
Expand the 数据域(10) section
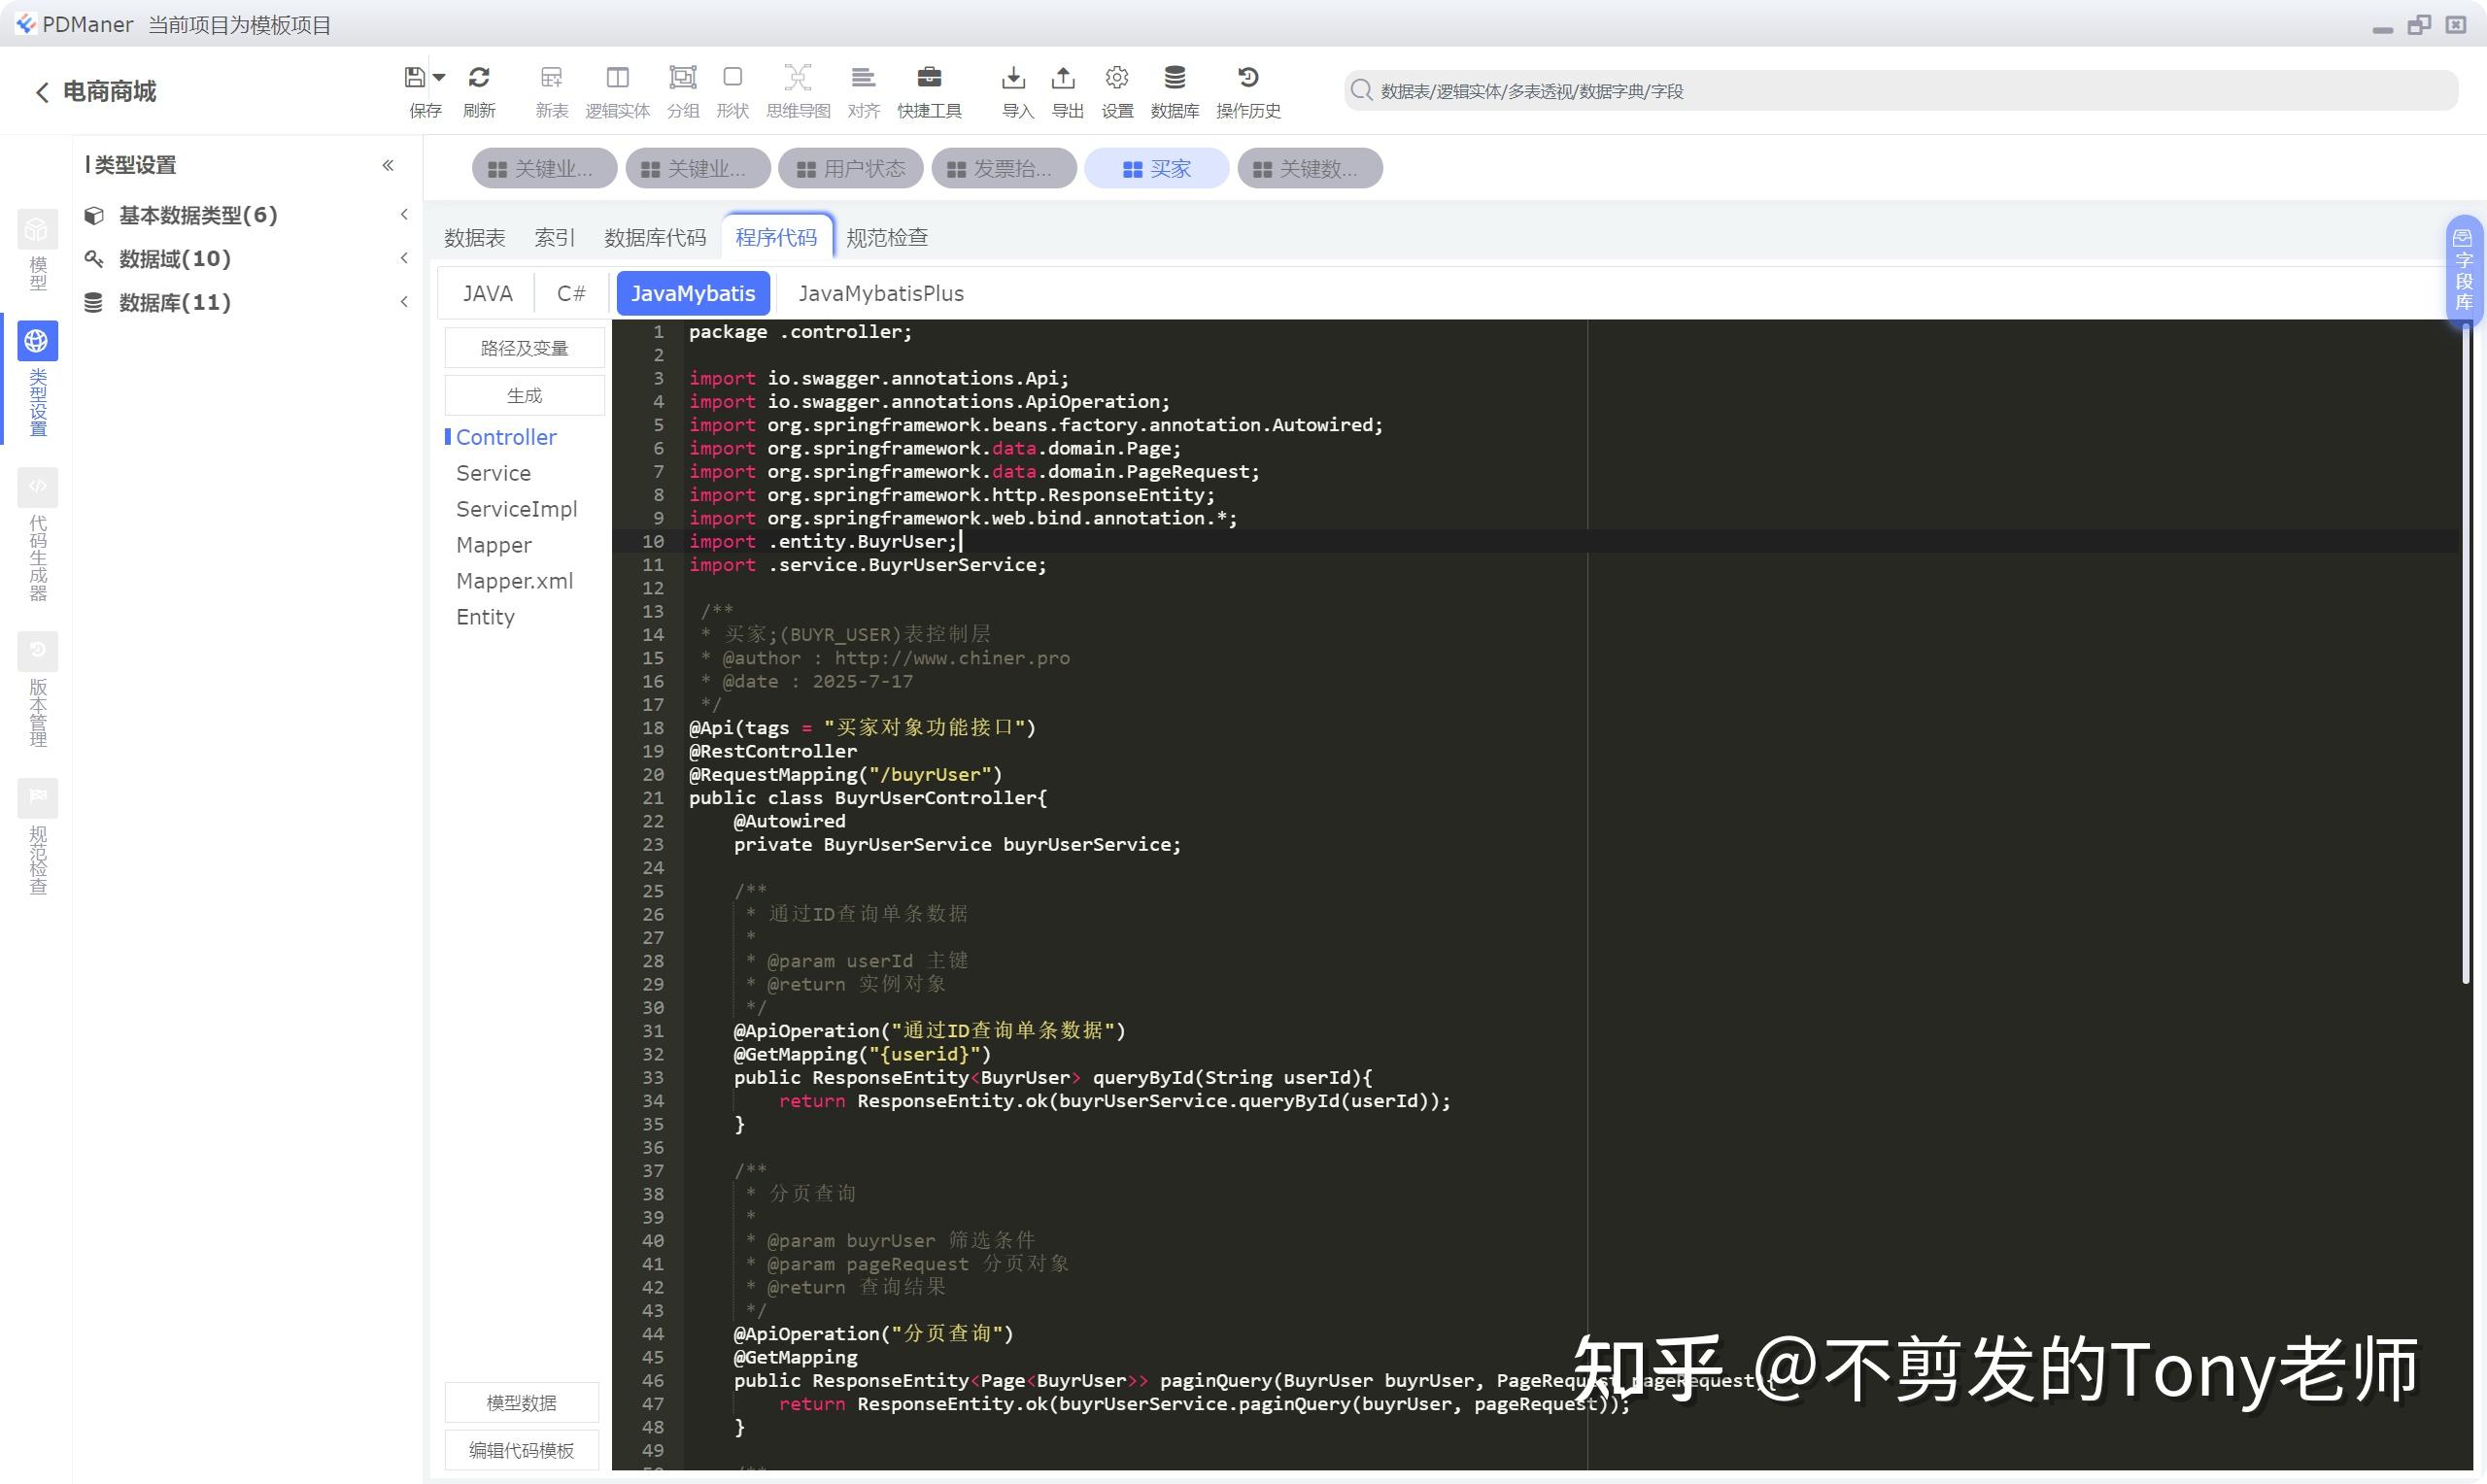tap(403, 258)
